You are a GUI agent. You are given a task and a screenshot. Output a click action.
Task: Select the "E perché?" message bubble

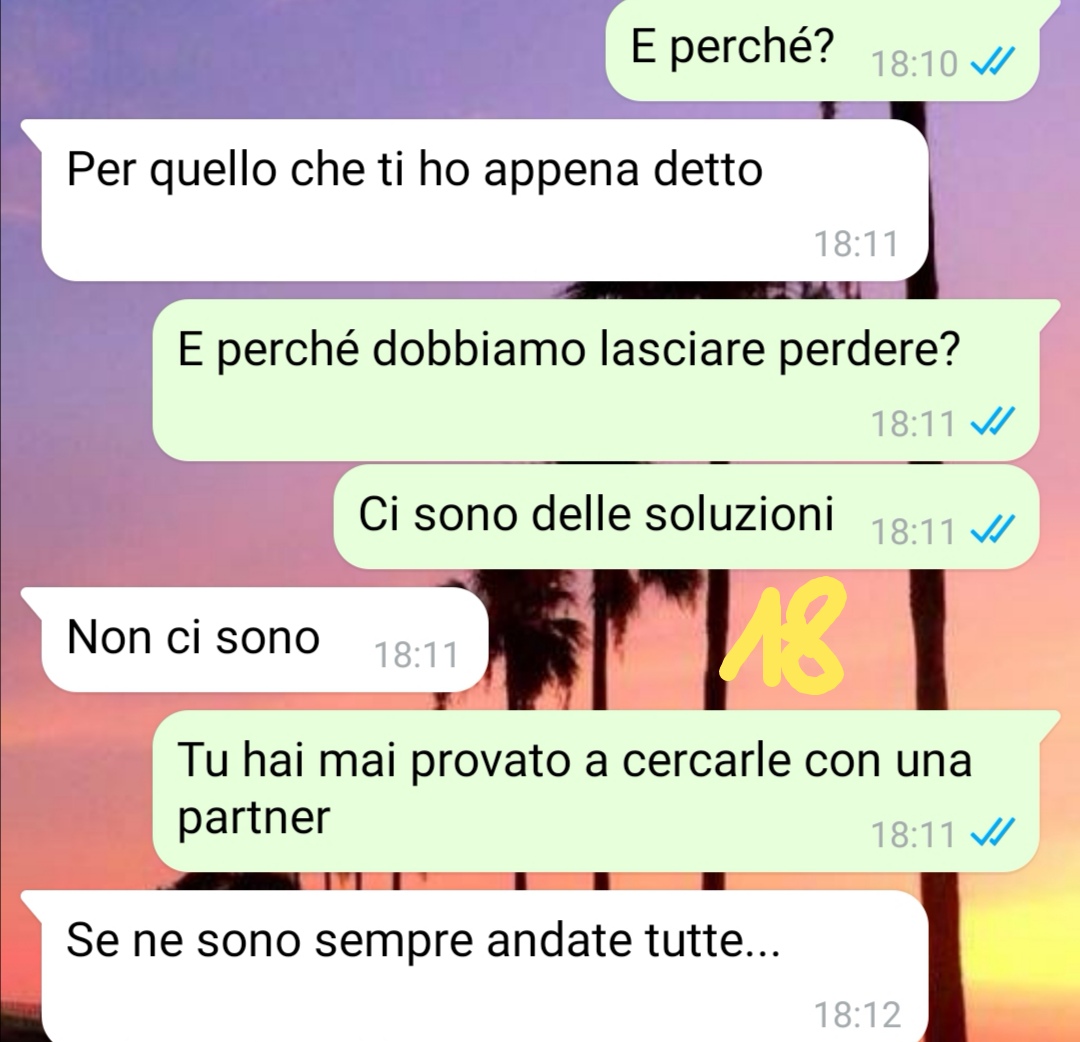pyautogui.click(x=822, y=50)
